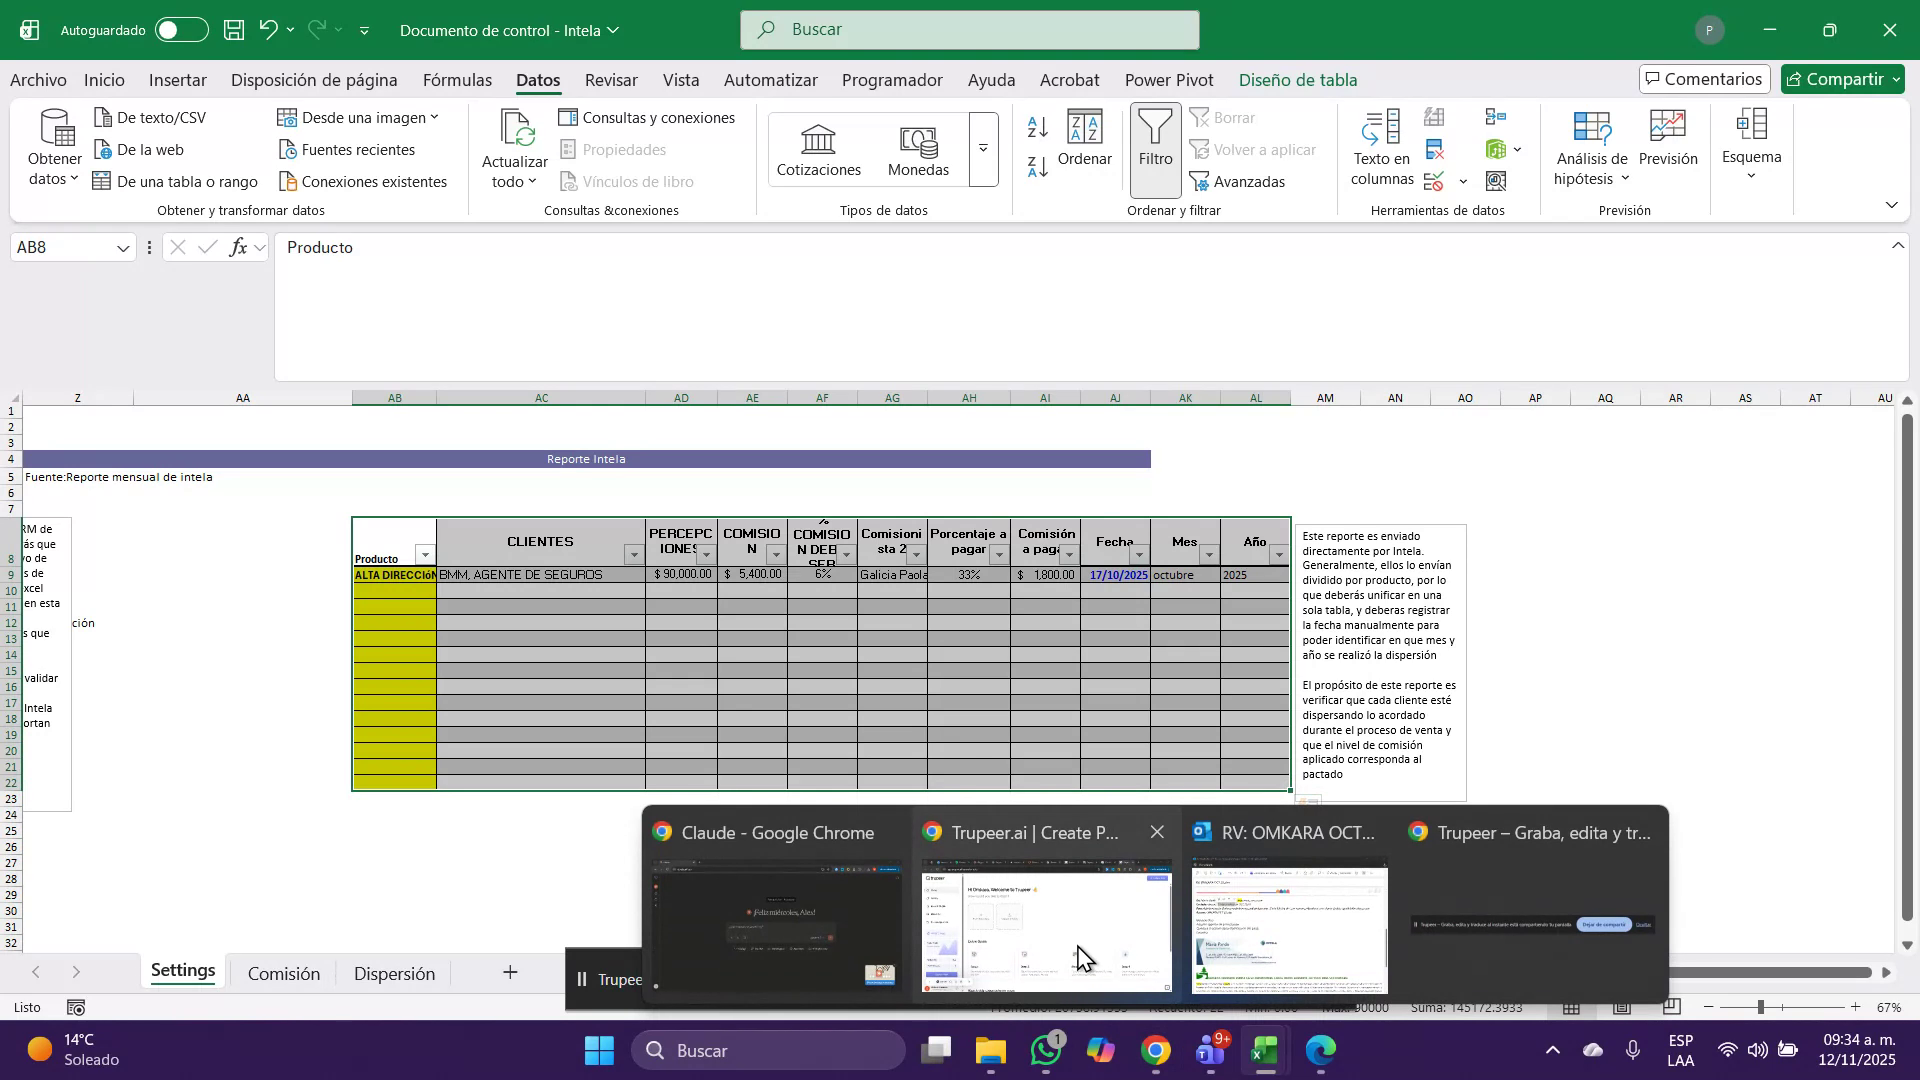Click Actualizar todo
Viewport: 1920px width, 1080px height.
click(x=514, y=147)
